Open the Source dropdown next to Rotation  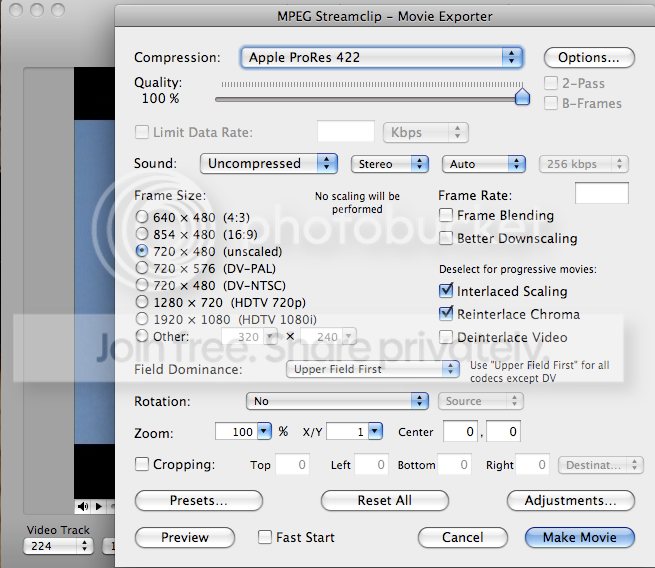coord(480,401)
